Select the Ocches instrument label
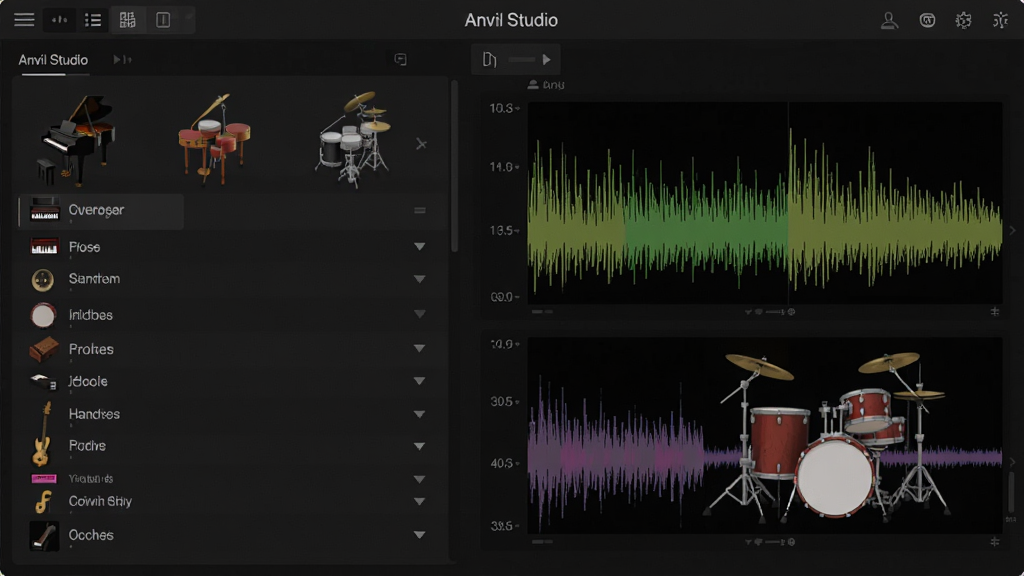 tap(91, 535)
